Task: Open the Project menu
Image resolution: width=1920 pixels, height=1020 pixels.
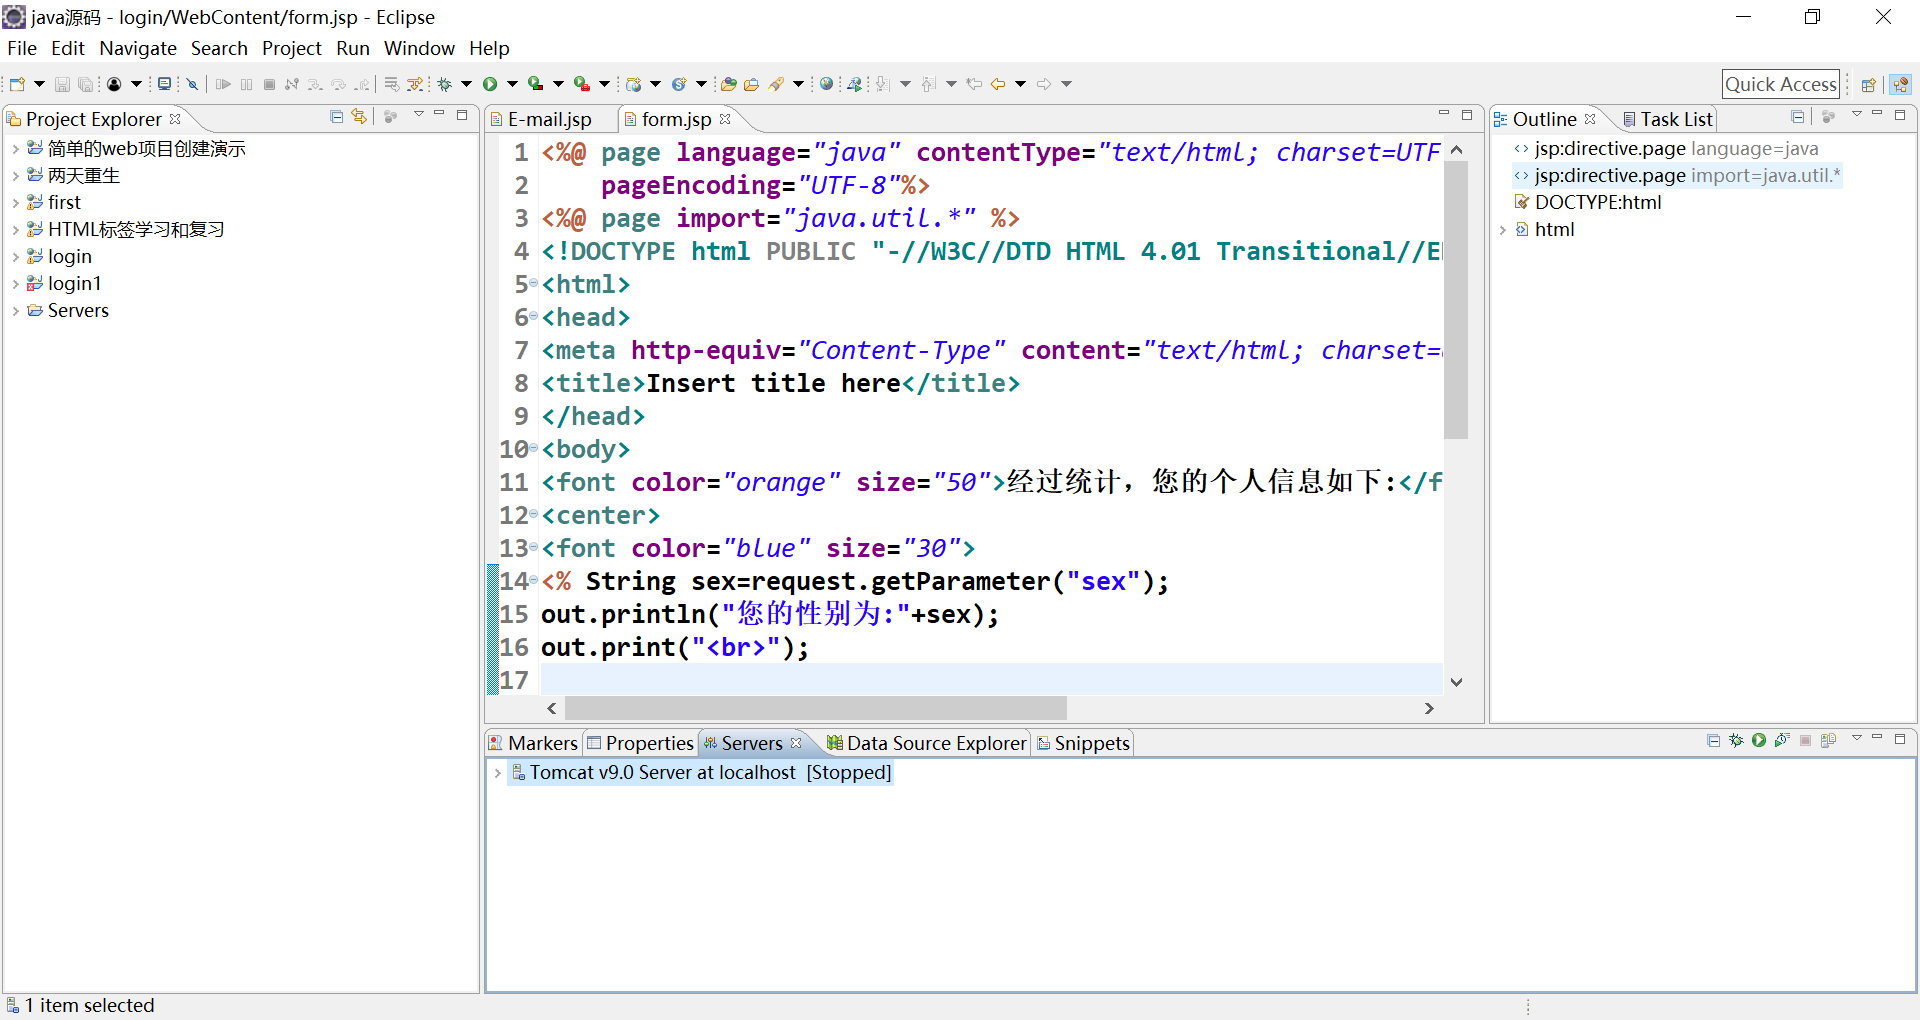Action: click(x=292, y=48)
